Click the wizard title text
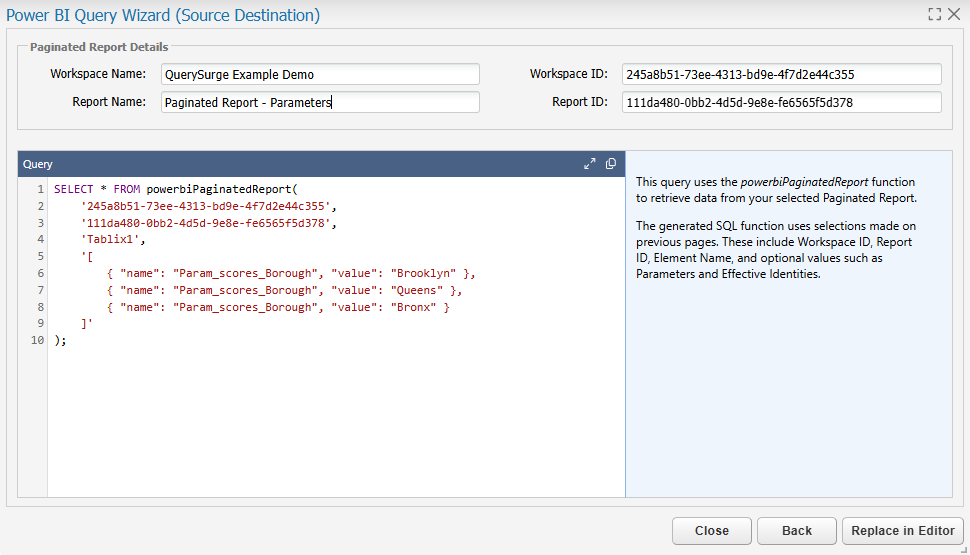This screenshot has height=555, width=970. pos(163,15)
